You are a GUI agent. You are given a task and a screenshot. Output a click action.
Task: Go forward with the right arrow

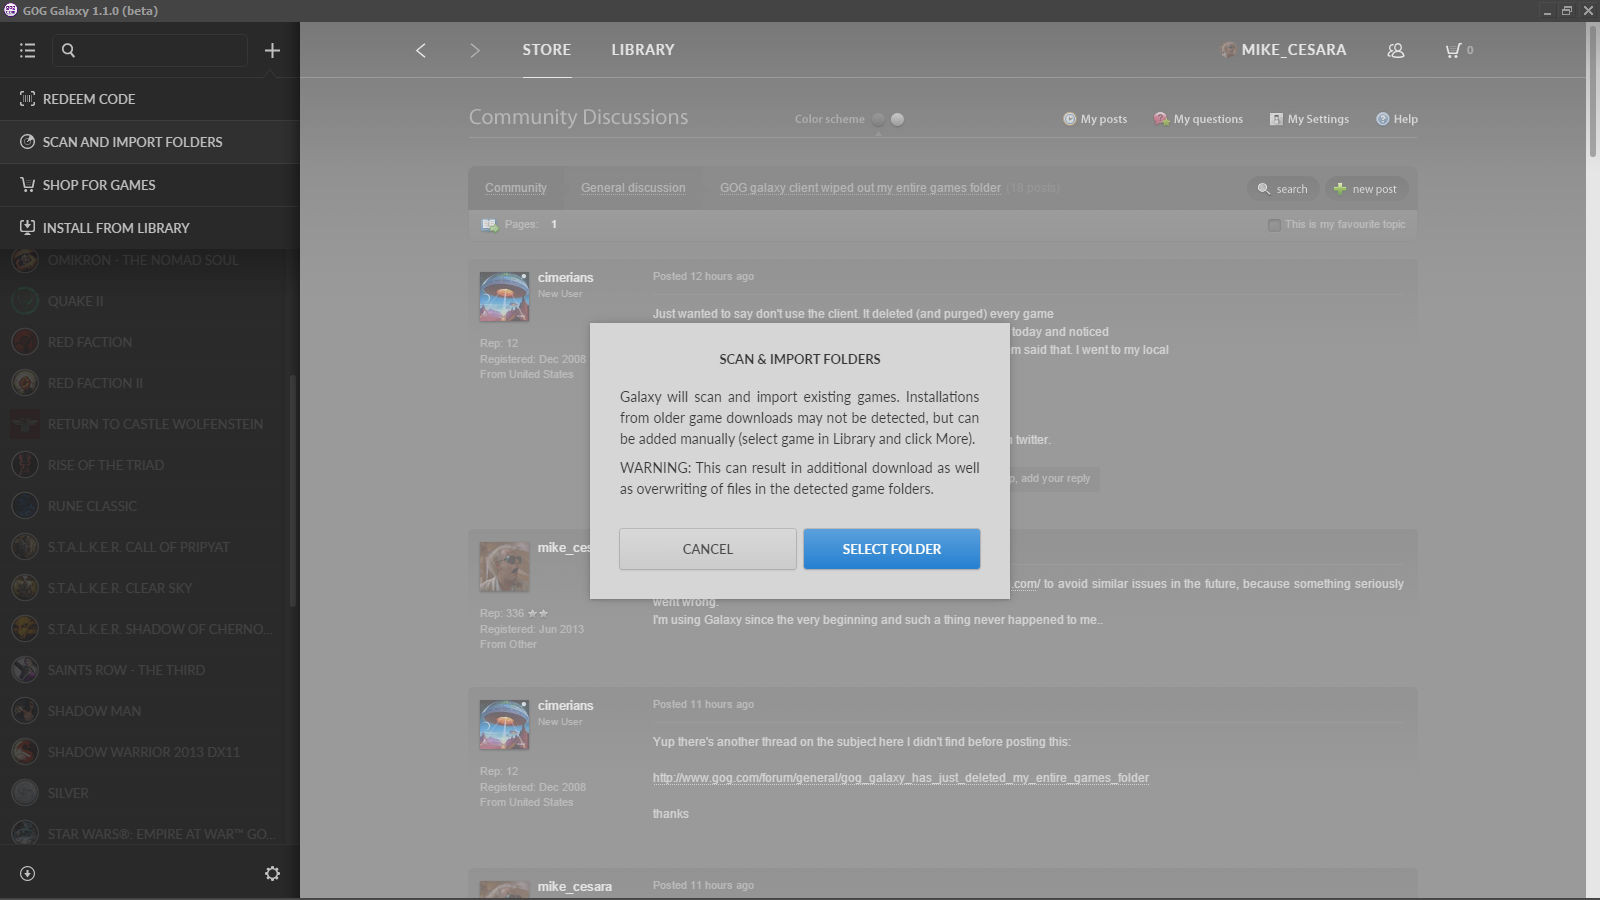click(x=475, y=50)
